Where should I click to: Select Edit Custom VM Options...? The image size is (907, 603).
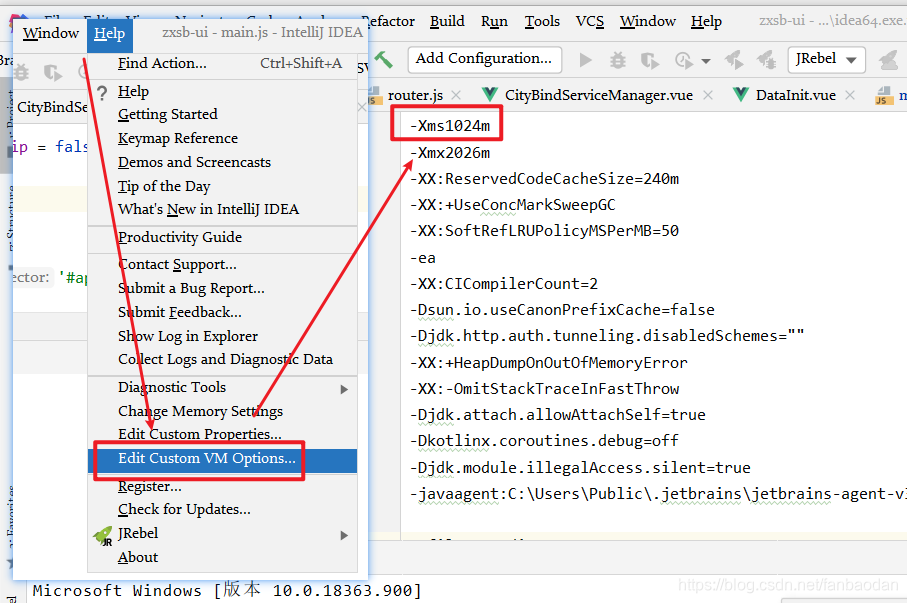223,459
